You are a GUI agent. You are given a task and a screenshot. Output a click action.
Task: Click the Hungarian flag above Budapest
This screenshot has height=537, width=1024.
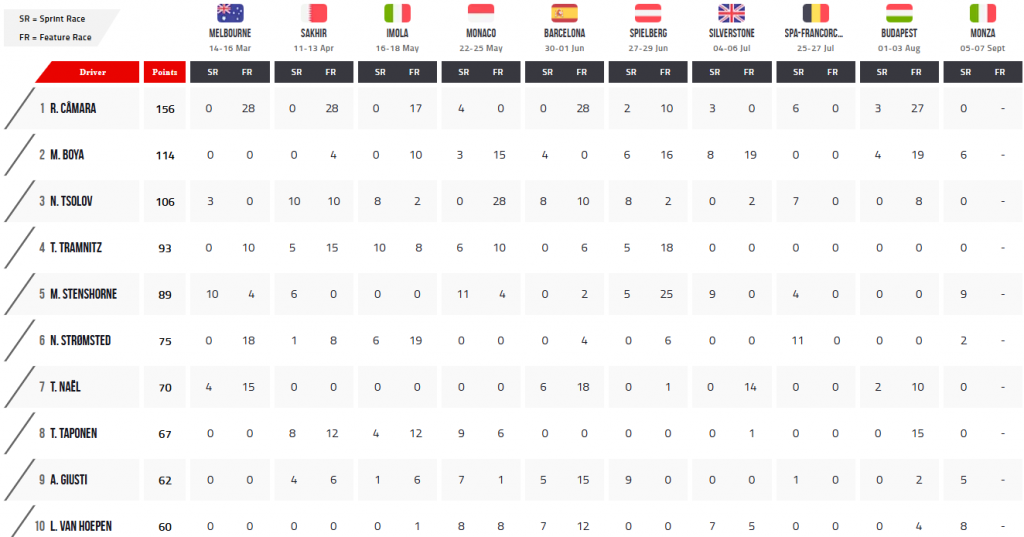point(899,13)
